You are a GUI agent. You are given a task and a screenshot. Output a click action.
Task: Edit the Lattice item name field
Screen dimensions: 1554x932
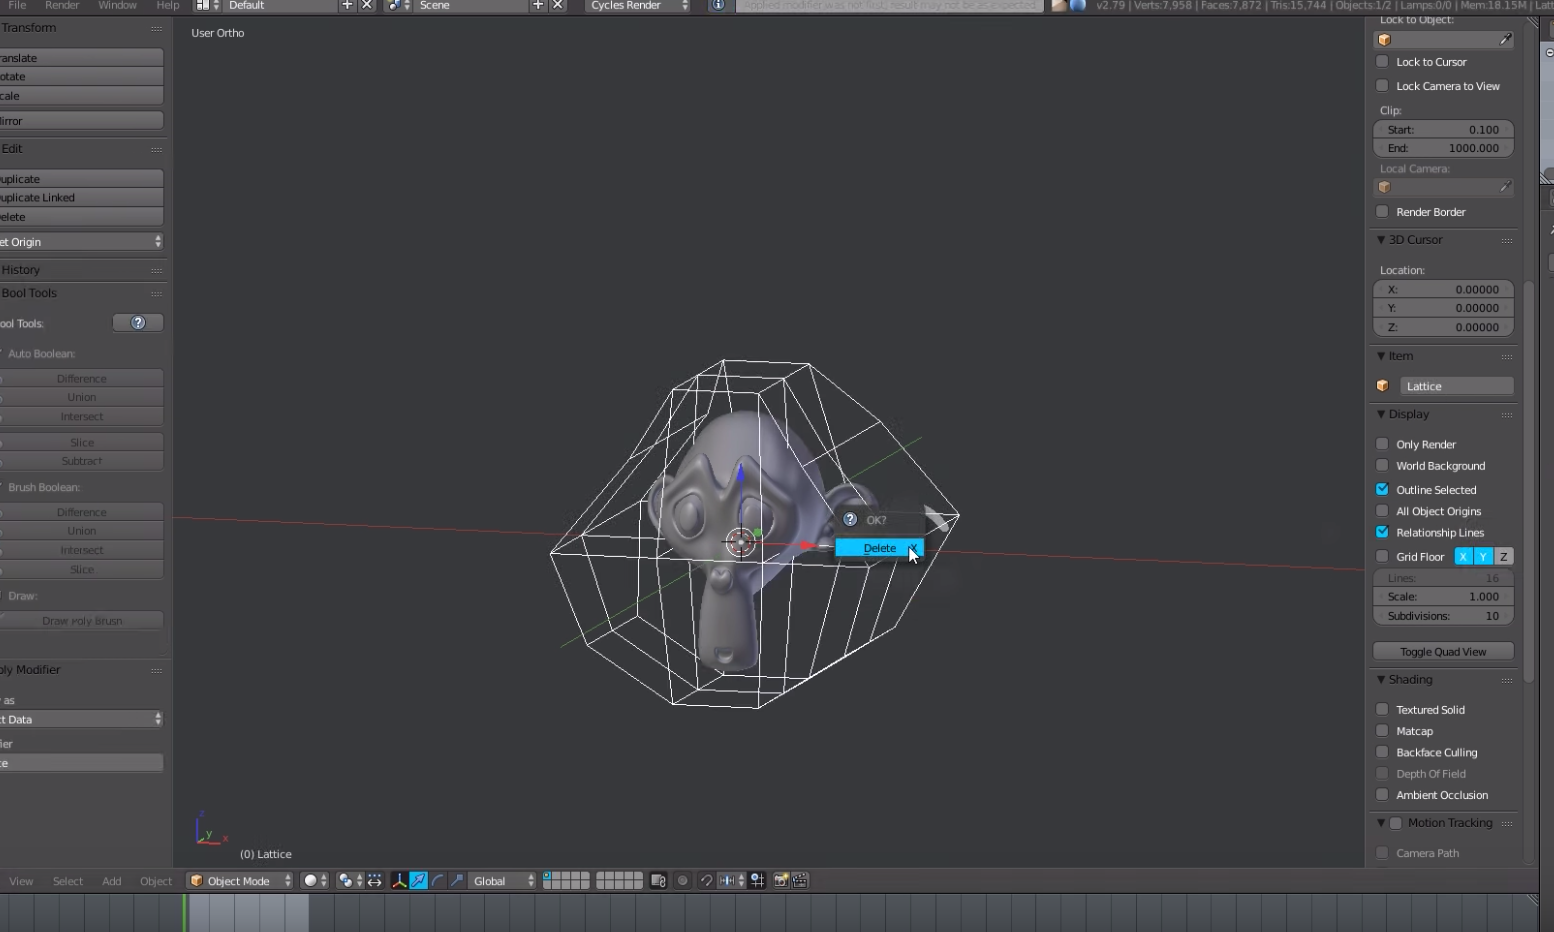point(1457,386)
